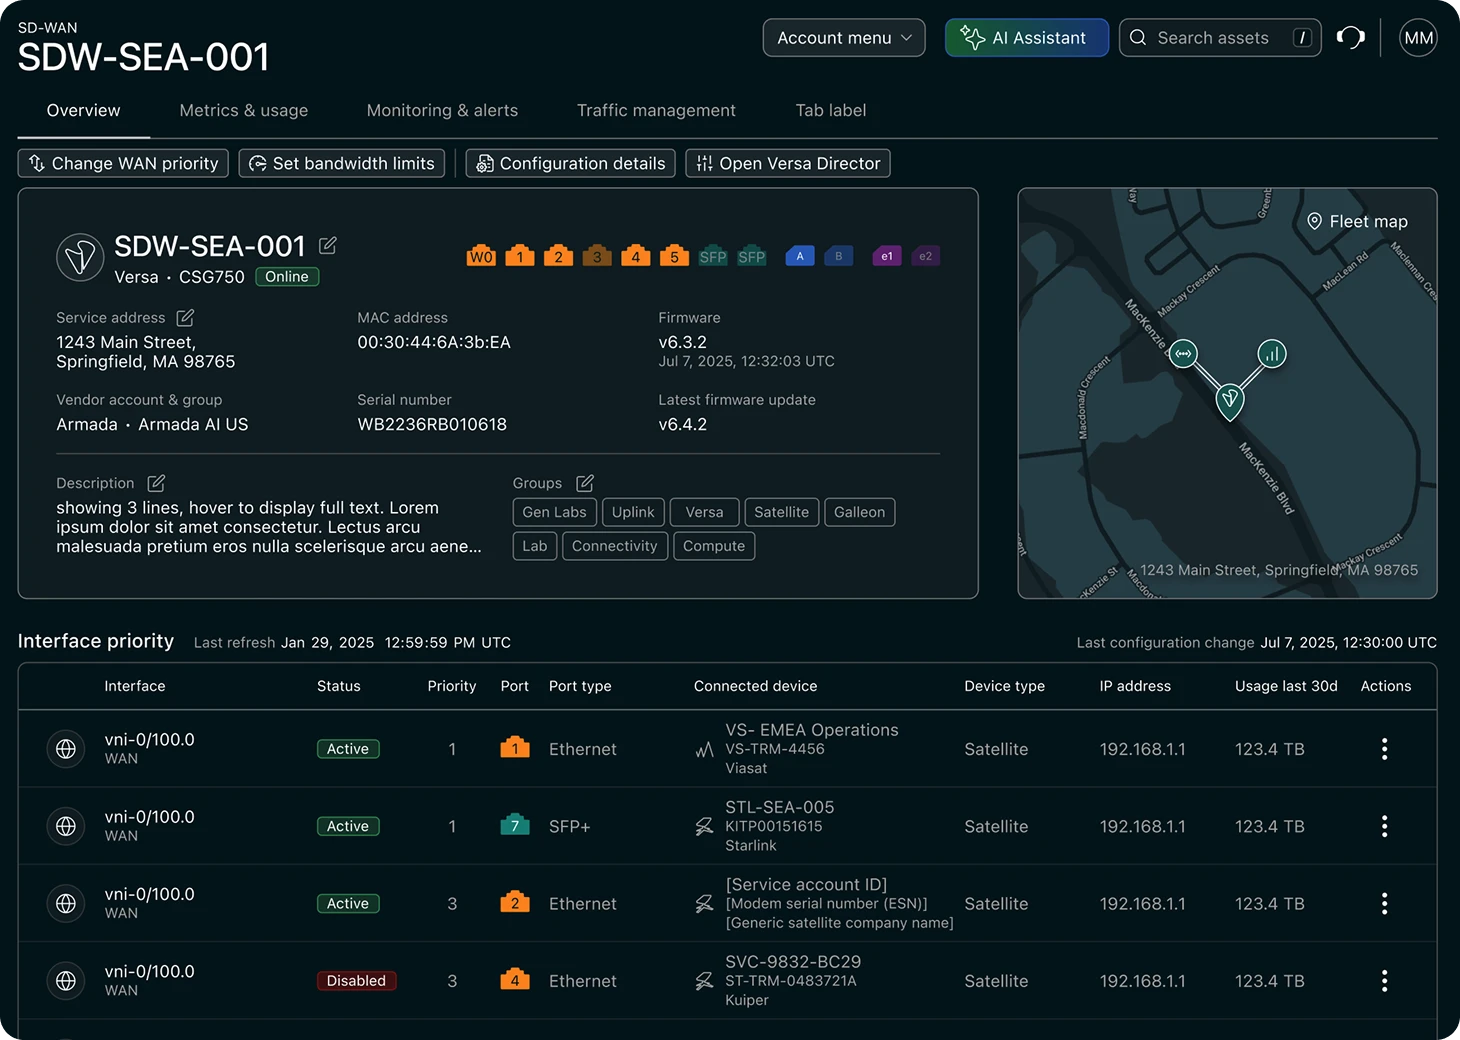
Task: Sort by the Priority column header
Action: pyautogui.click(x=452, y=686)
